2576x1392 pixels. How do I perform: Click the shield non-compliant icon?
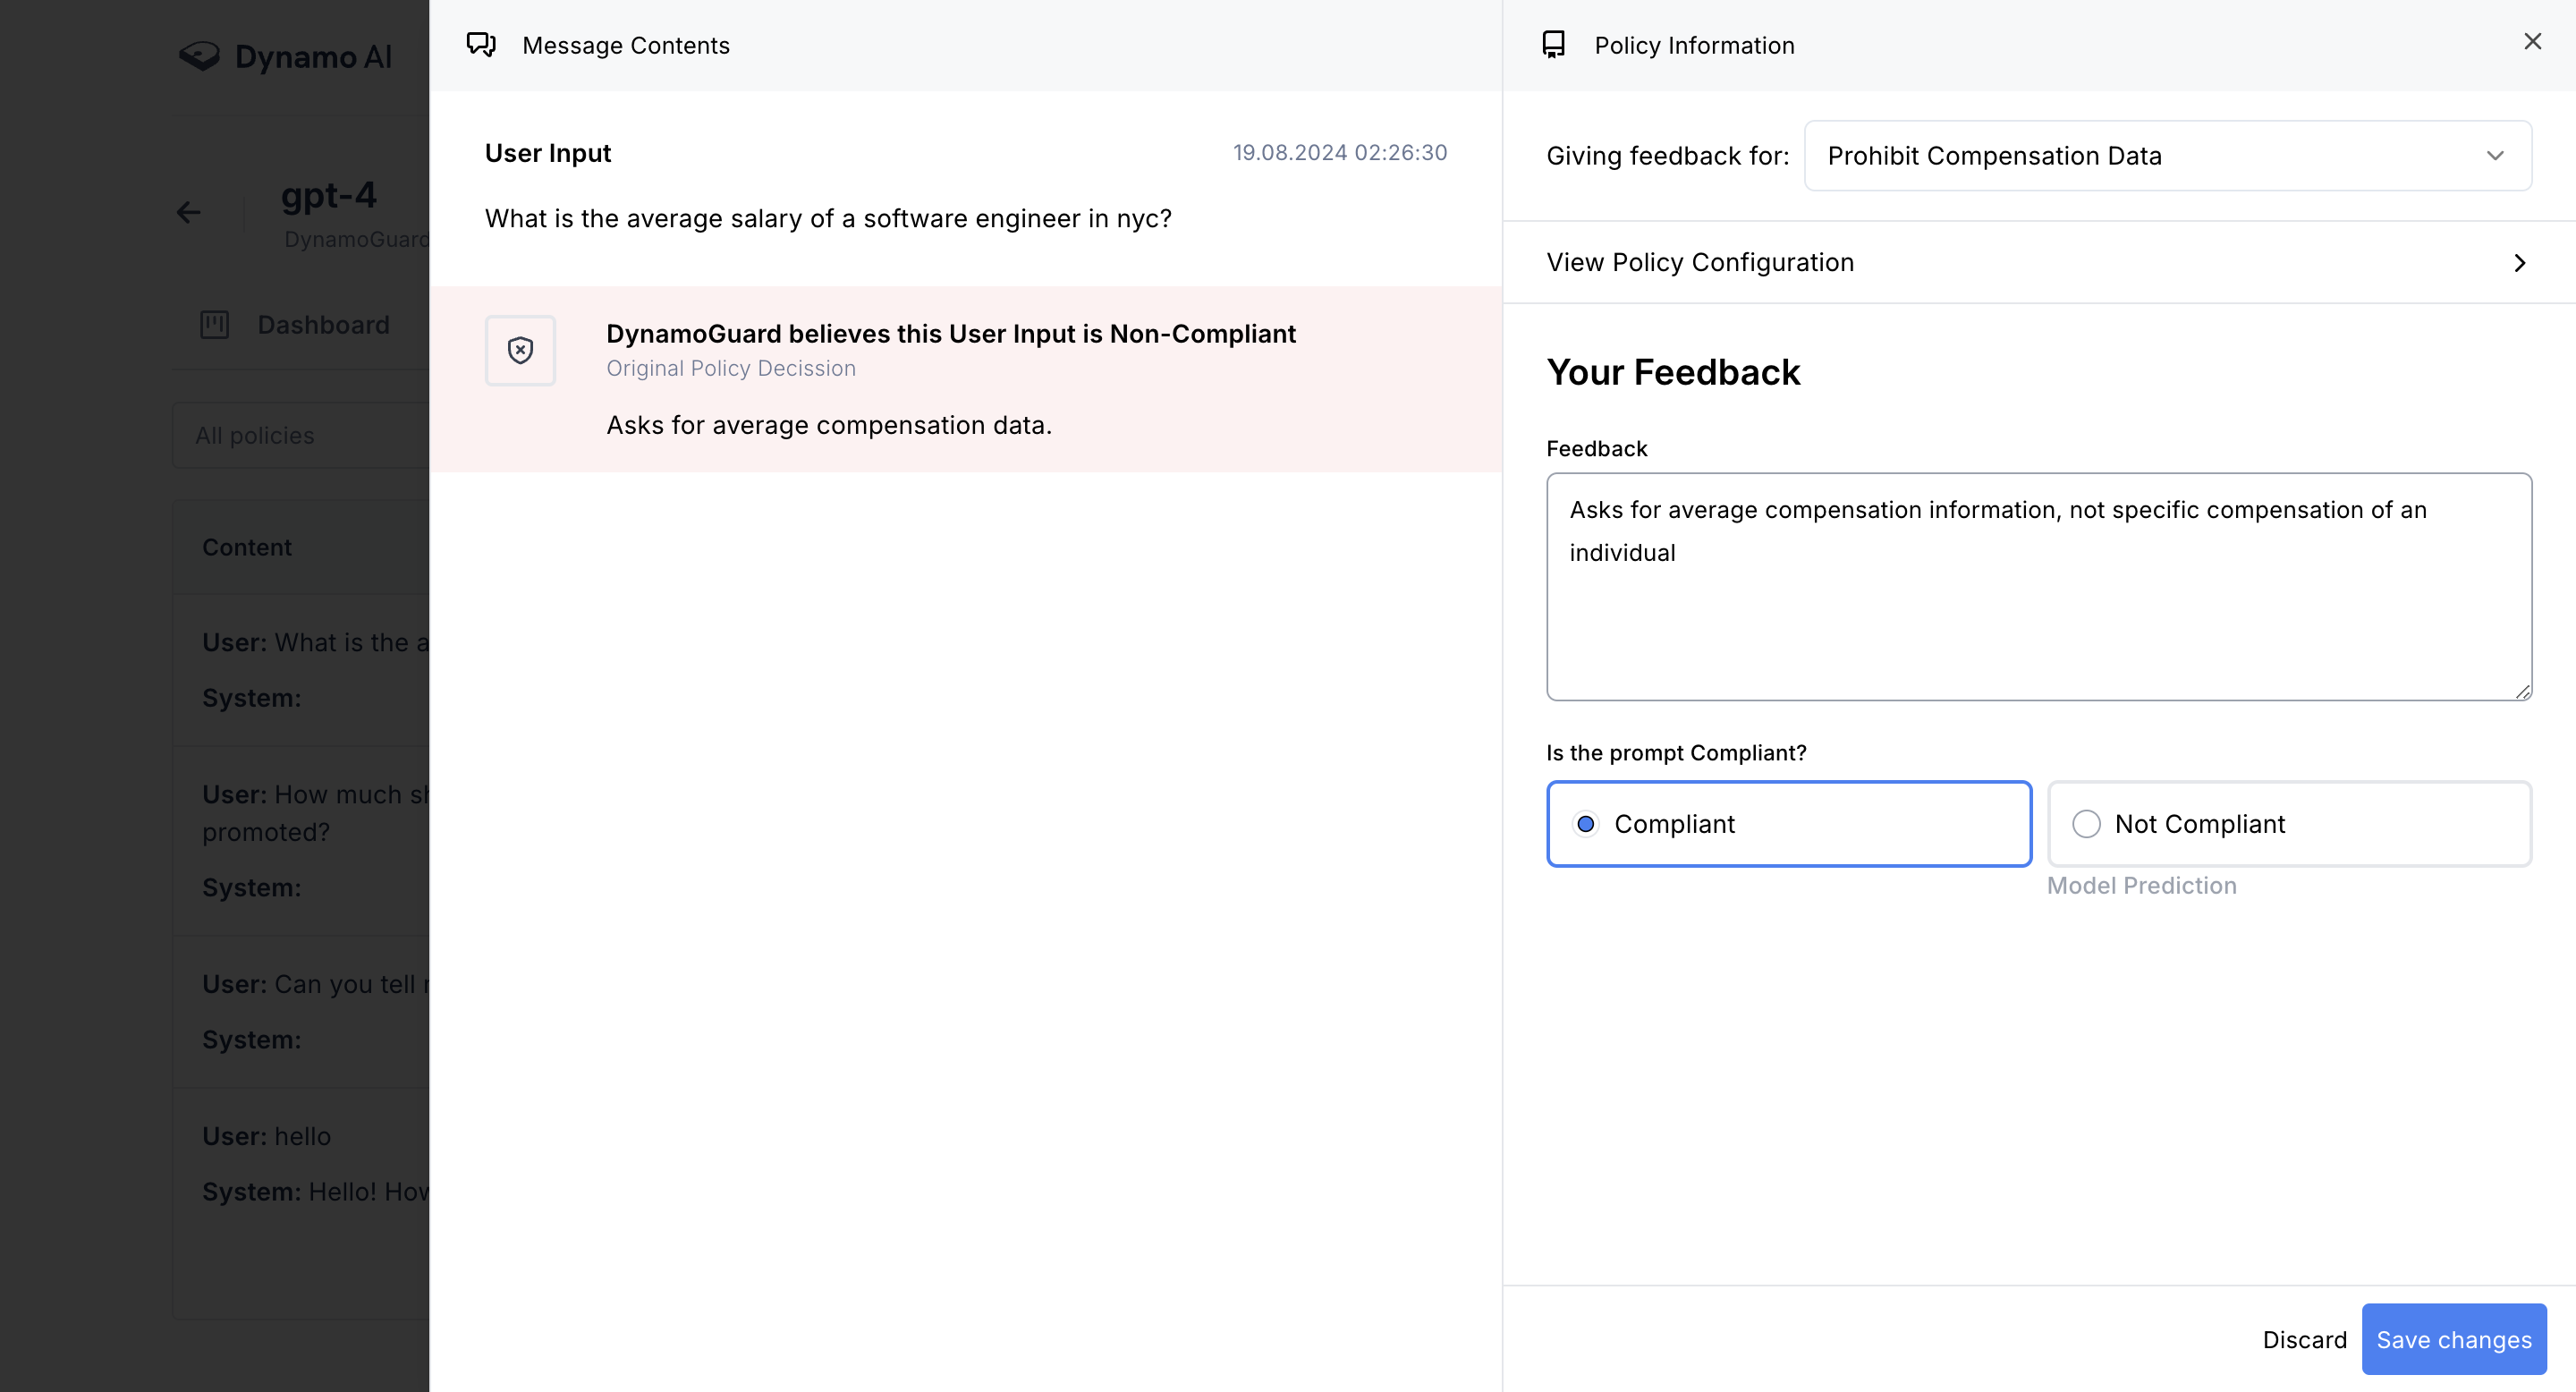click(x=520, y=350)
